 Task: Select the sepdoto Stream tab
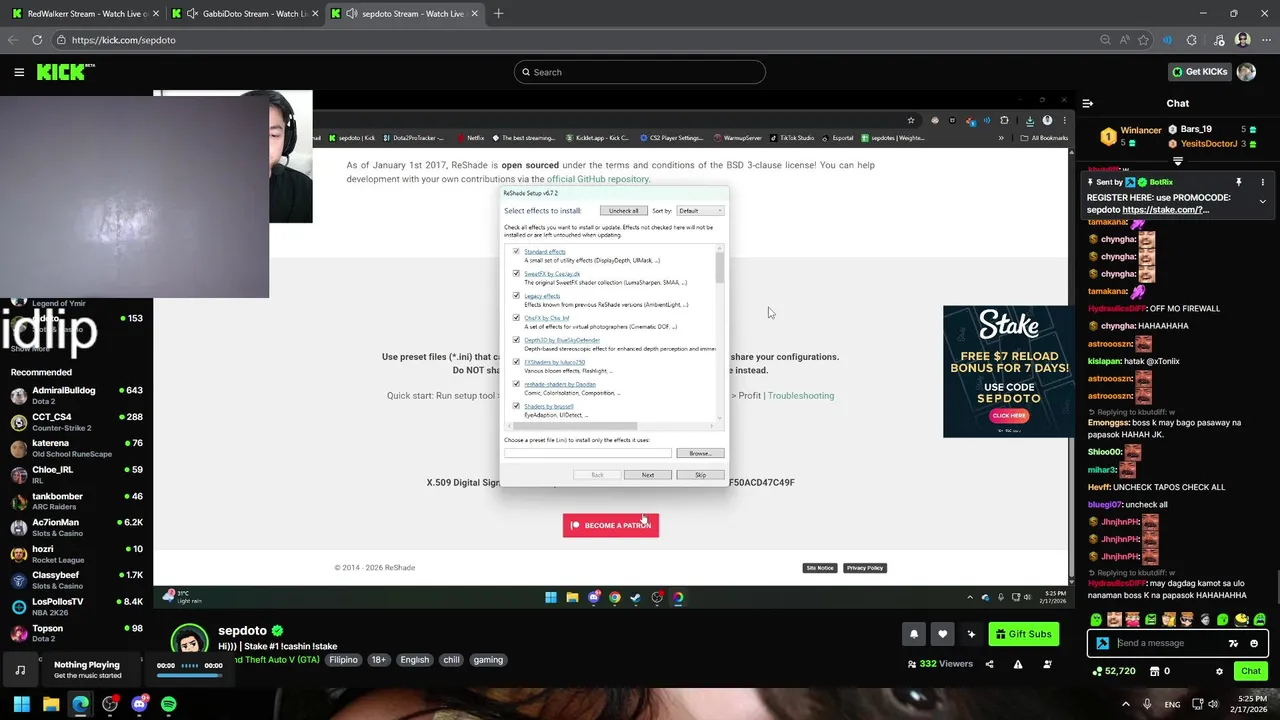[x=404, y=14]
